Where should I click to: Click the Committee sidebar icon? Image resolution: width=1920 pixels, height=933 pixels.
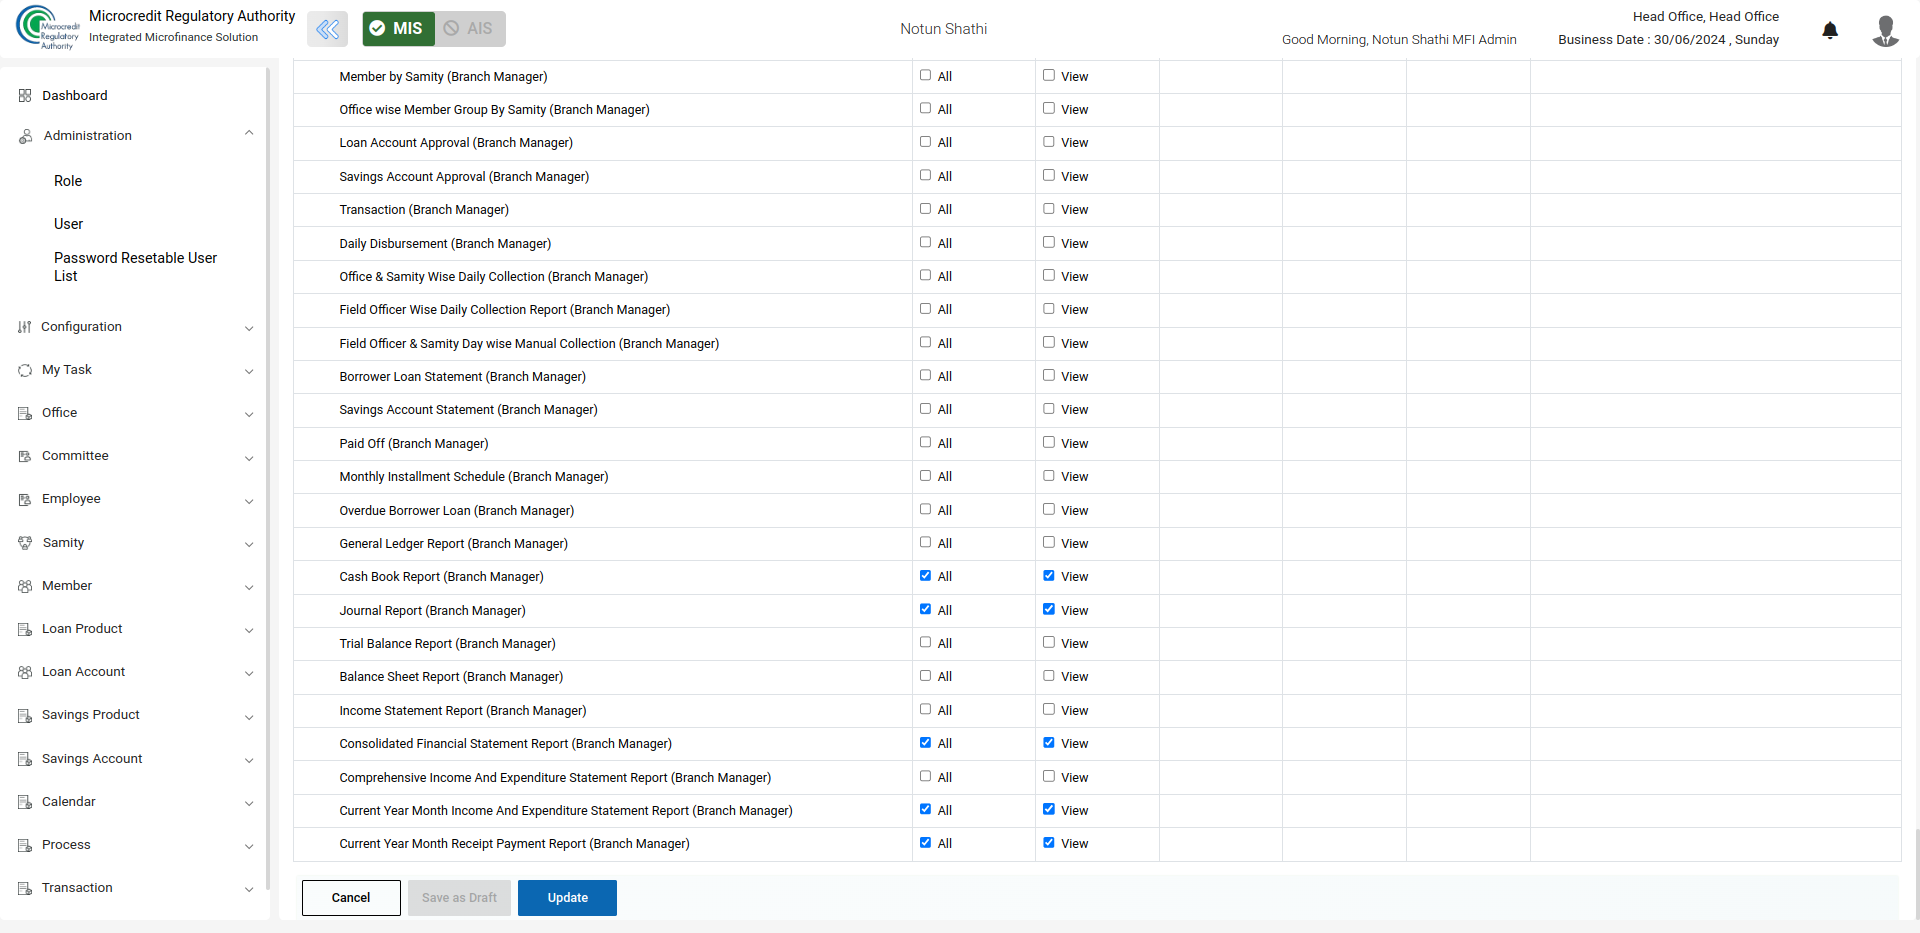(25, 456)
